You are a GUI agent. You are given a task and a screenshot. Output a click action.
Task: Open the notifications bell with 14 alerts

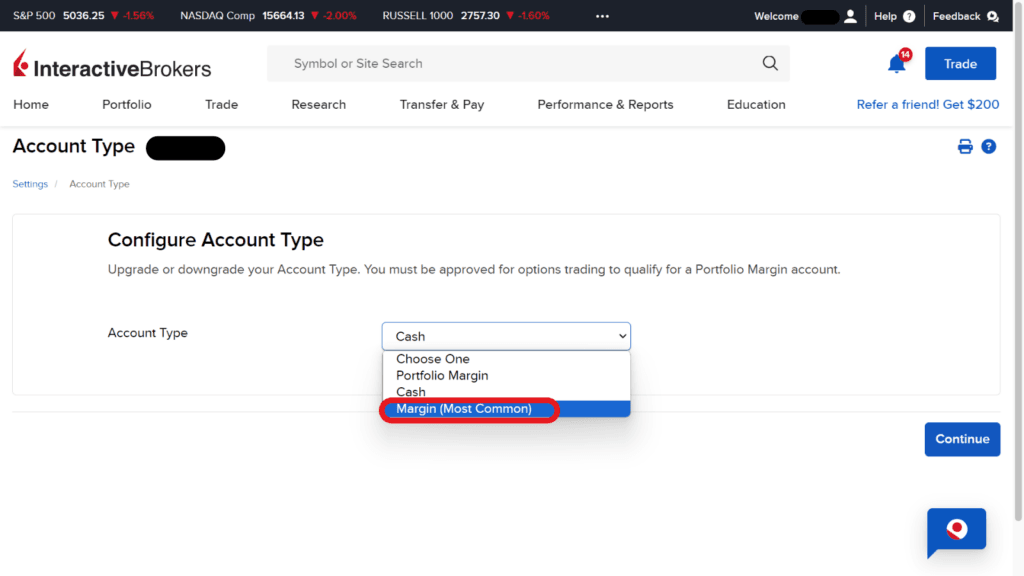[897, 61]
